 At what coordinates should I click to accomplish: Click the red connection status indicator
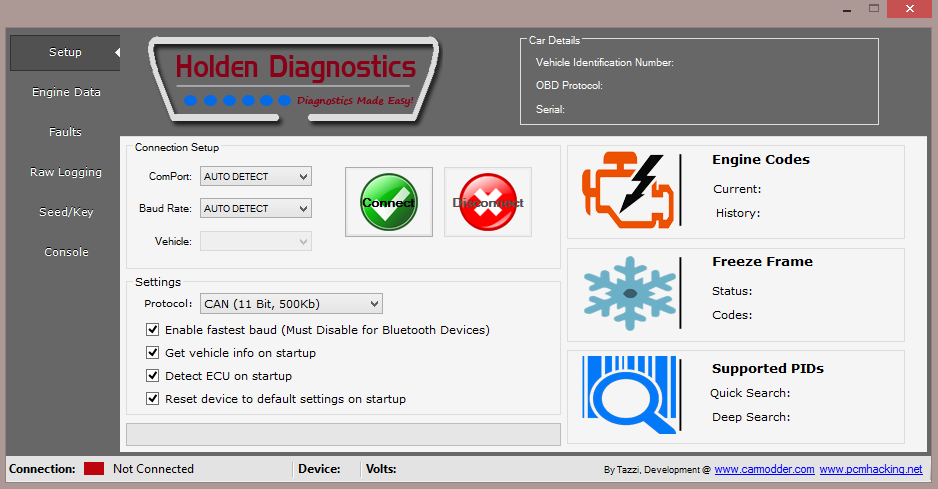(94, 469)
